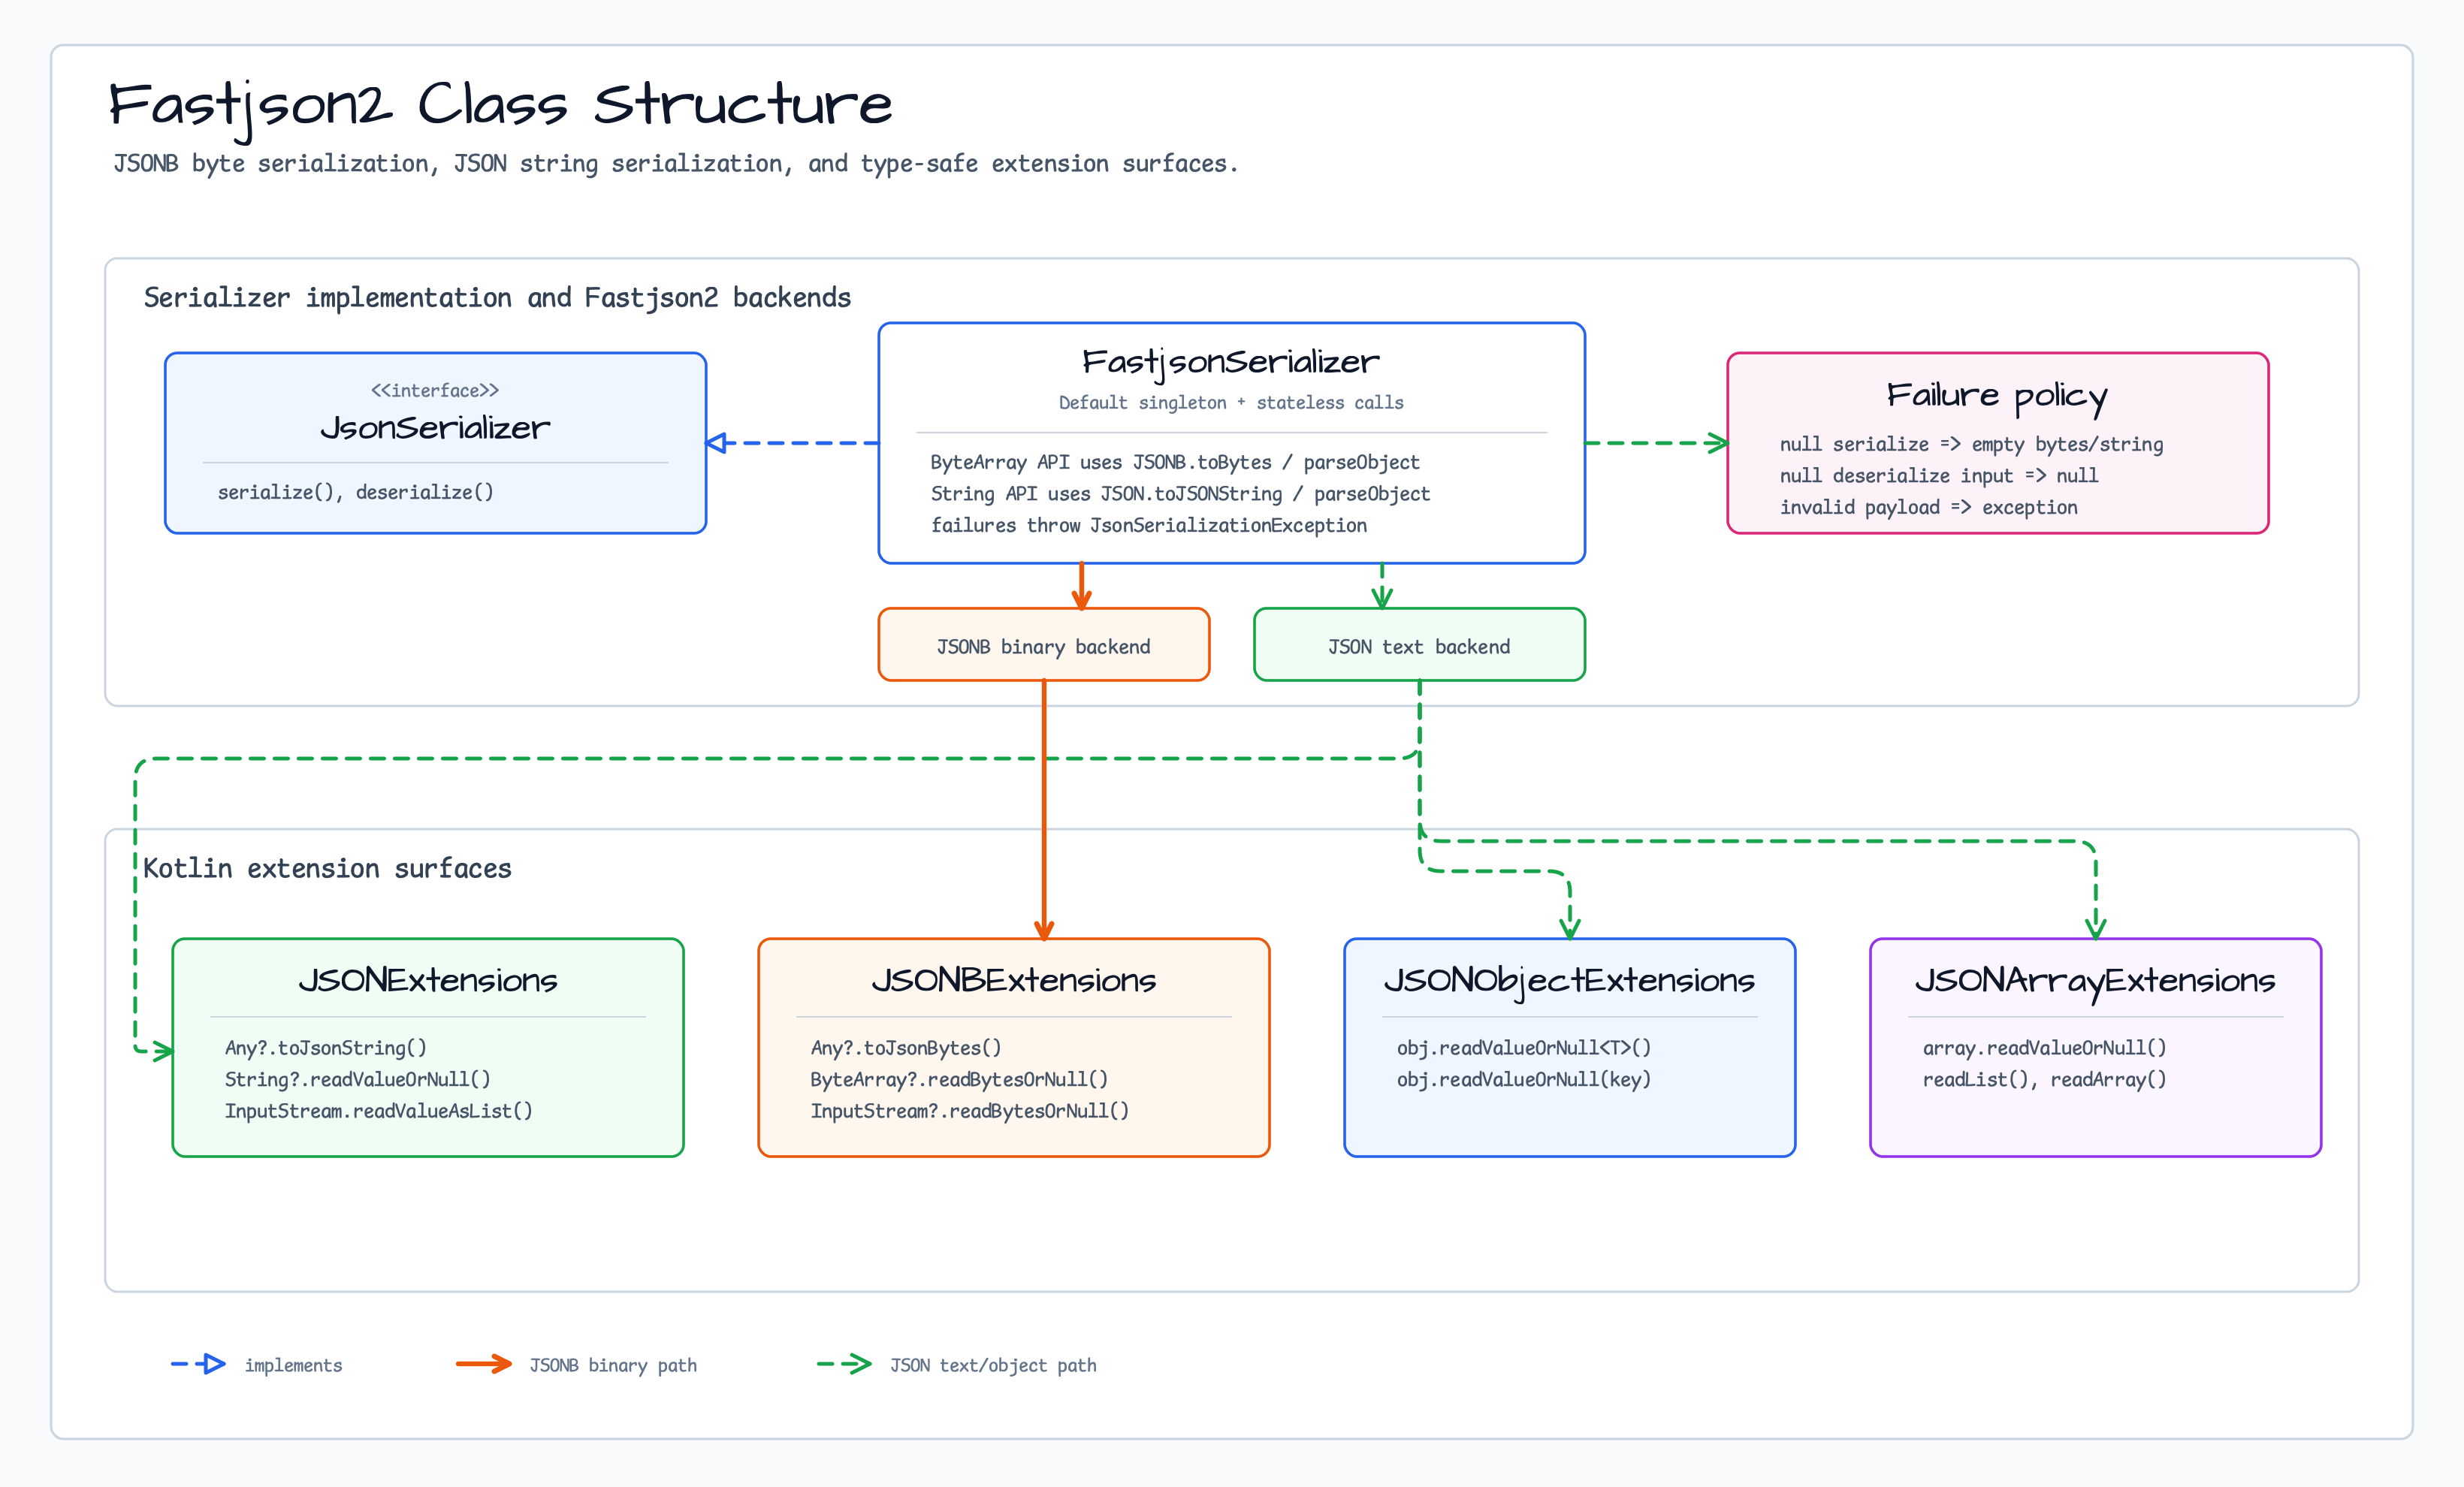Select the 'JSON text backend' node
This screenshot has height=1487, width=2464.
pos(1419,645)
